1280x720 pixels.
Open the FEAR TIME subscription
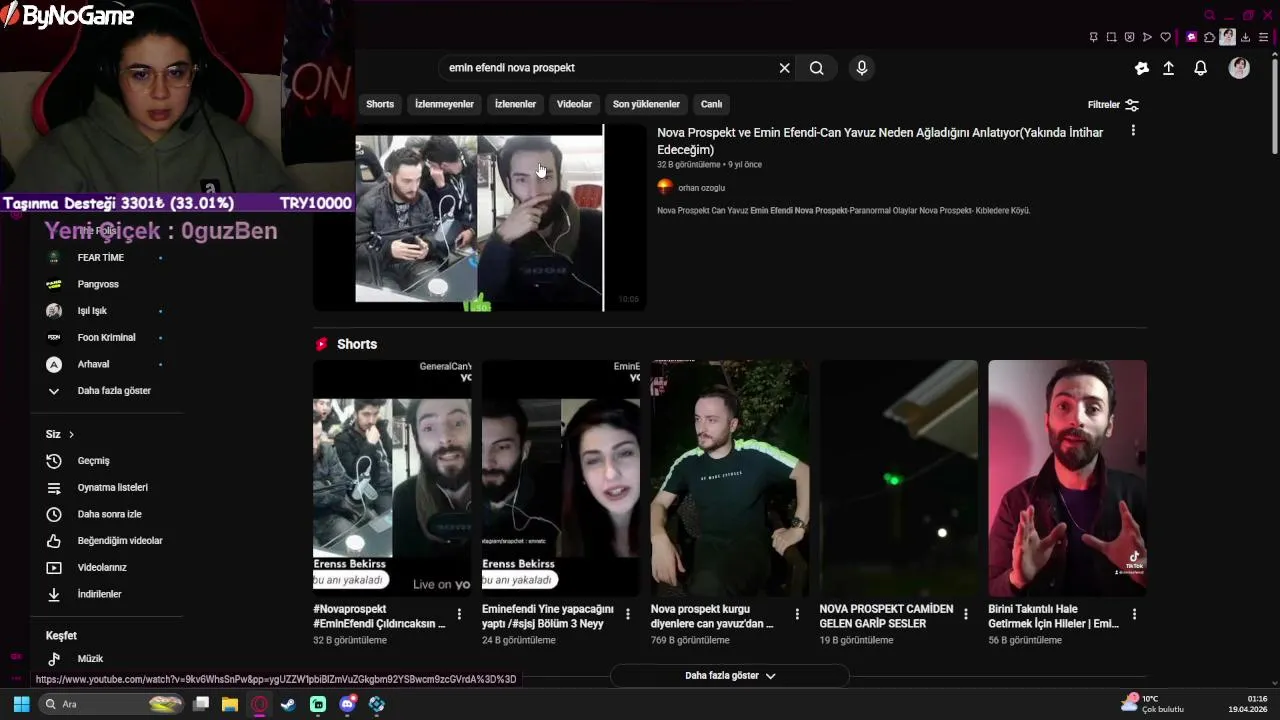[106, 258]
